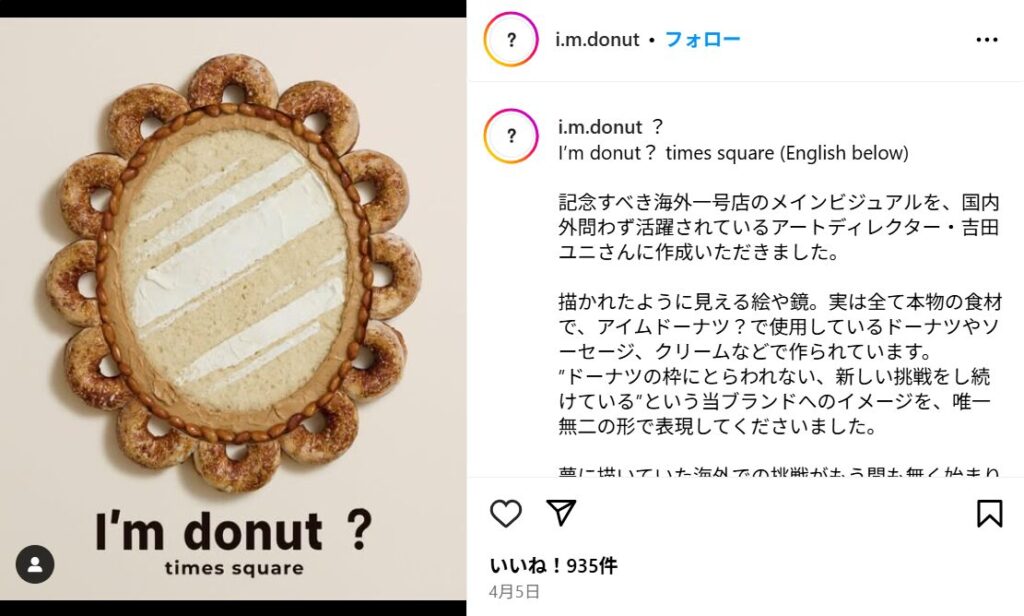The image size is (1024, 616).
Task: Open i.m.donut avatar beside the caption
Action: click(511, 136)
